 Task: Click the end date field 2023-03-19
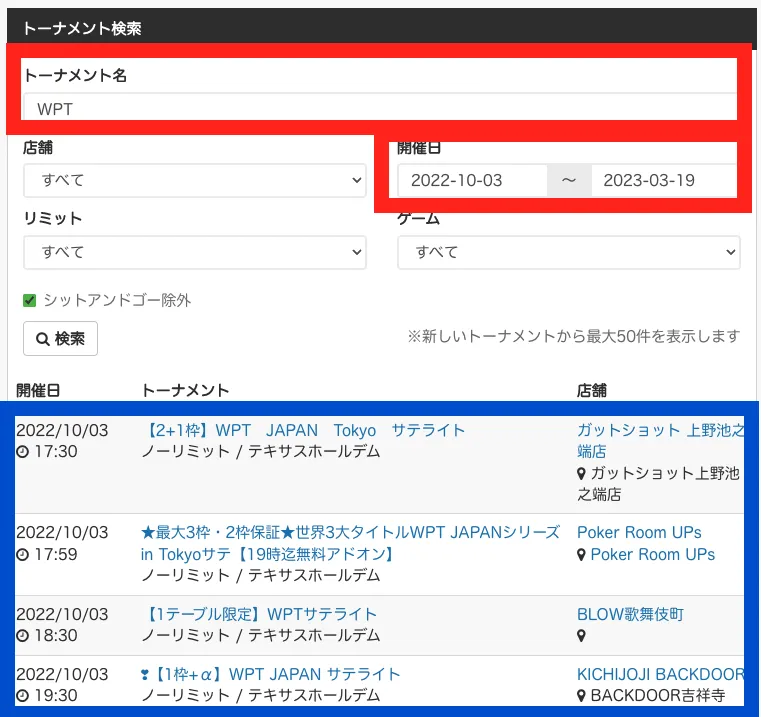click(x=664, y=181)
